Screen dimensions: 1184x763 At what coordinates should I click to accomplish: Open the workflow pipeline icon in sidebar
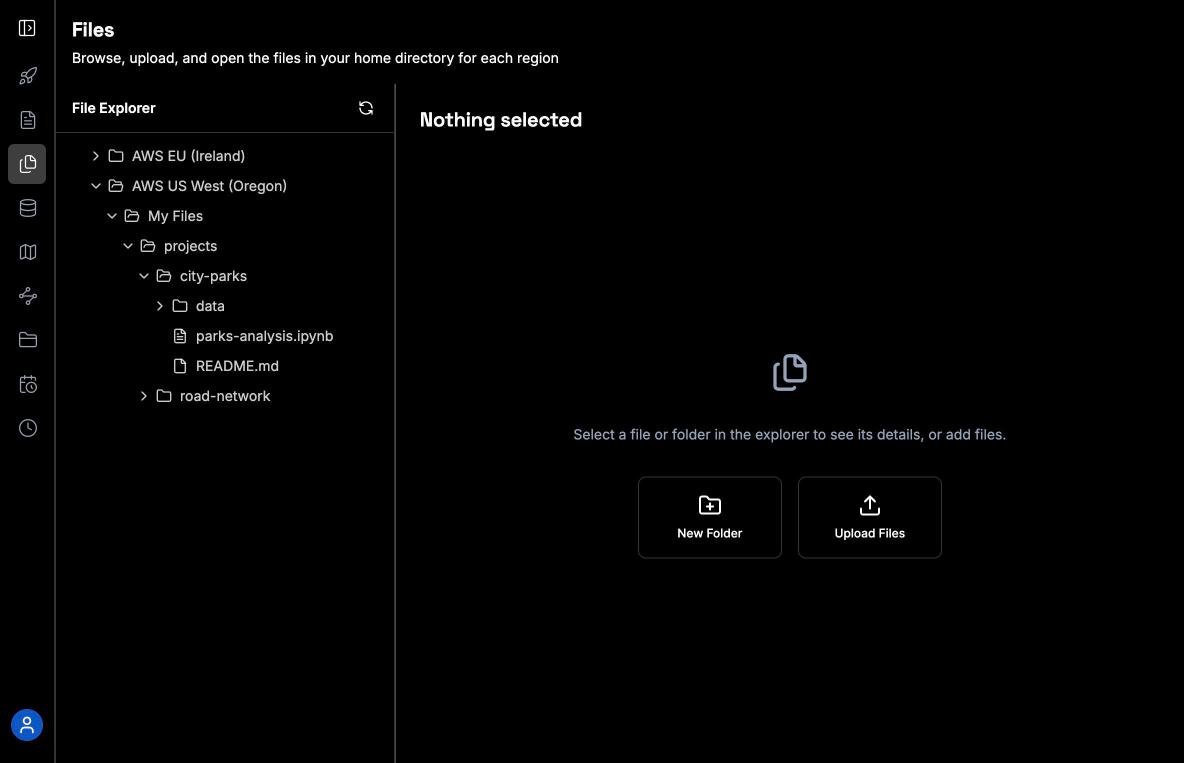tap(27, 296)
